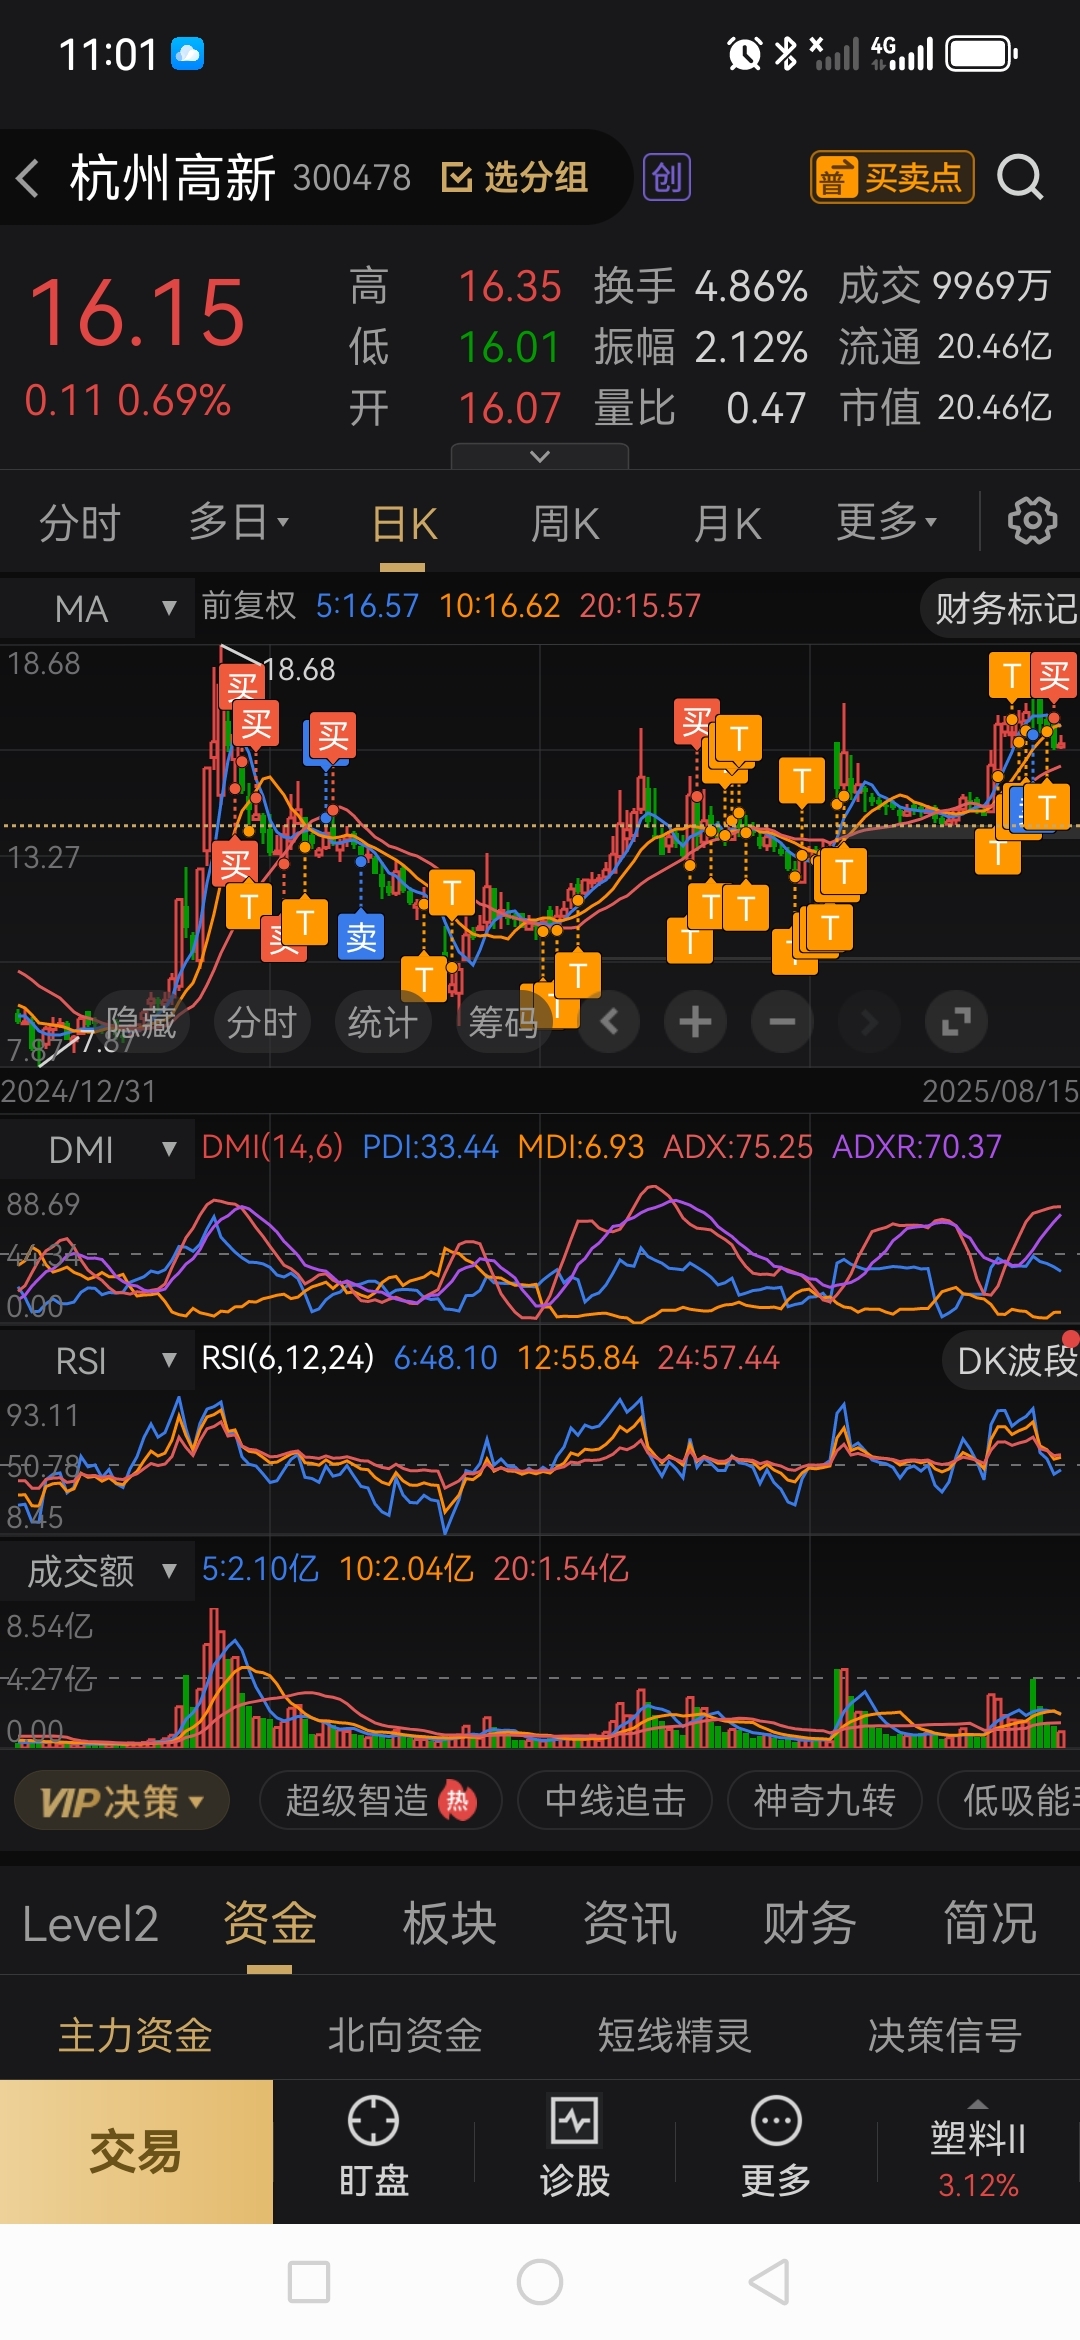Expand the 塑料II sector 3.12% panel
Screen dimensions: 1080x2340
[x=978, y=2152]
